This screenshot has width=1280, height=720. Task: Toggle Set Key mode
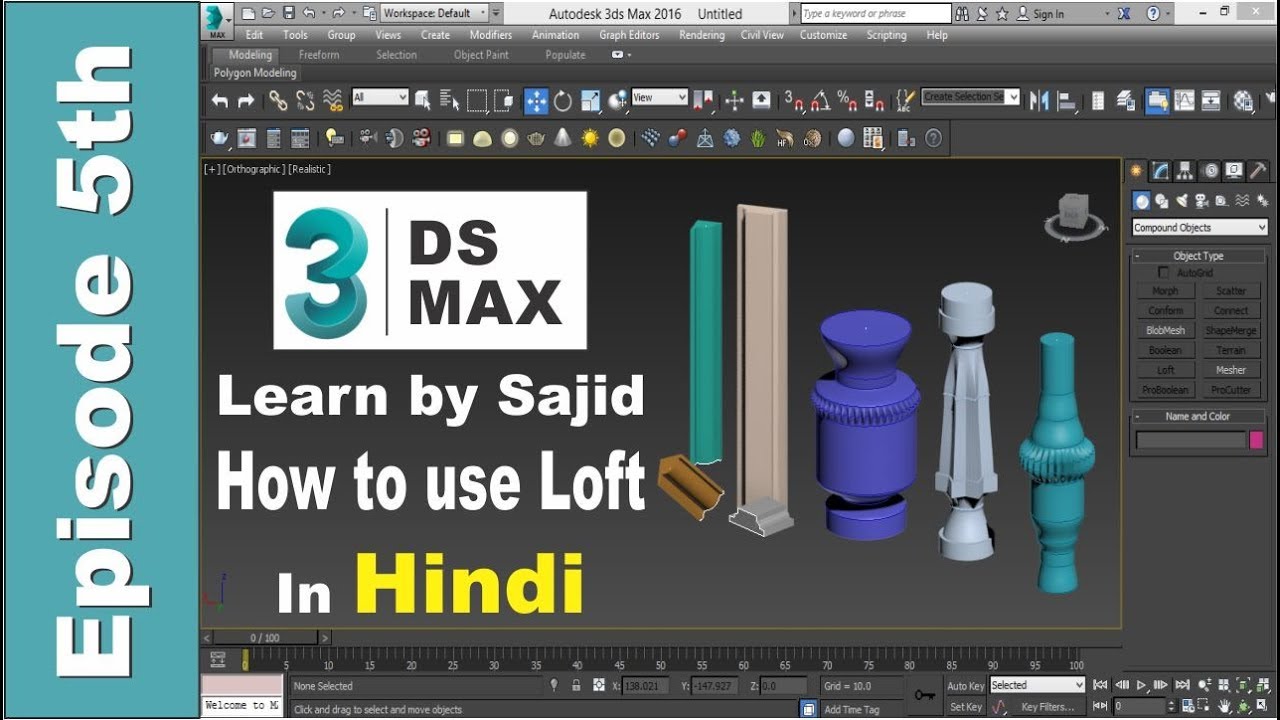pos(965,707)
